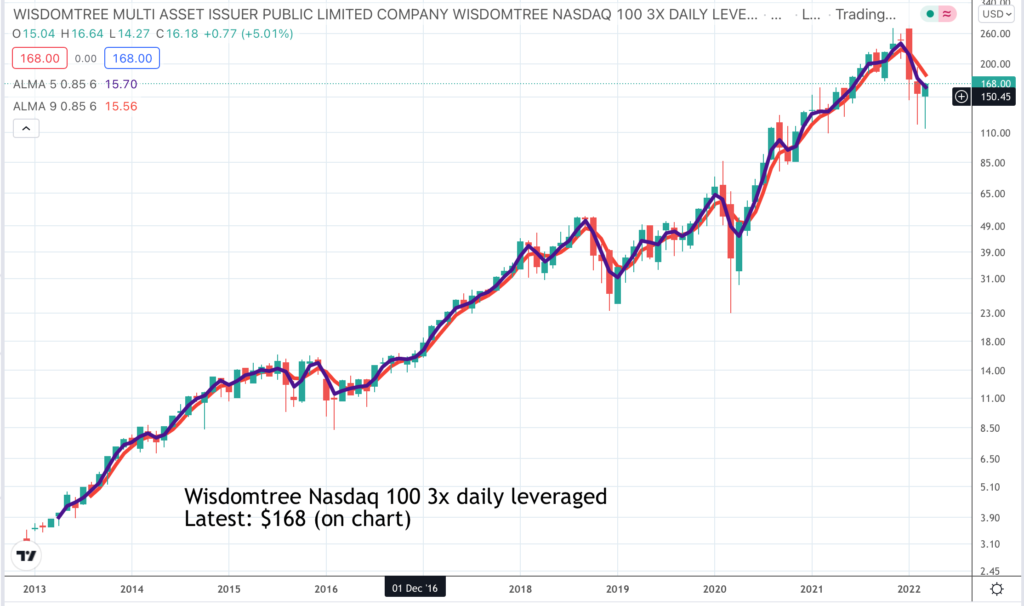
Task: Click the high value H16.64
Action: pyautogui.click(x=82, y=34)
